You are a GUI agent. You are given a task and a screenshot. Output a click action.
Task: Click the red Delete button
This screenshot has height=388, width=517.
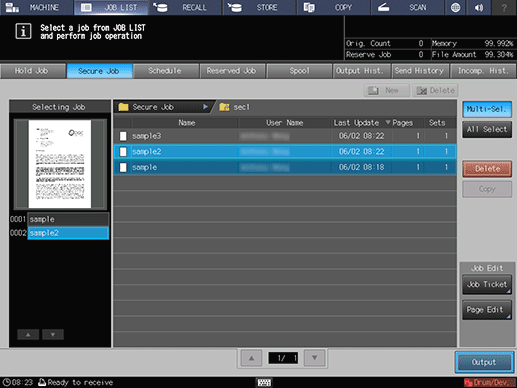click(x=487, y=169)
